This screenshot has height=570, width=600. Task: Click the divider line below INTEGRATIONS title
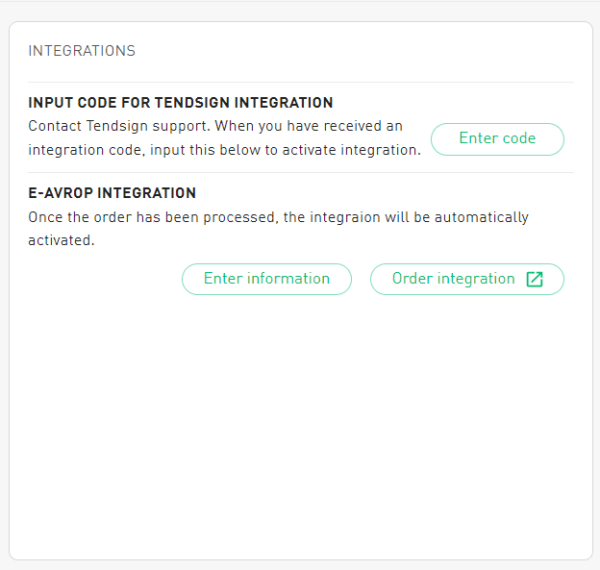[300, 82]
